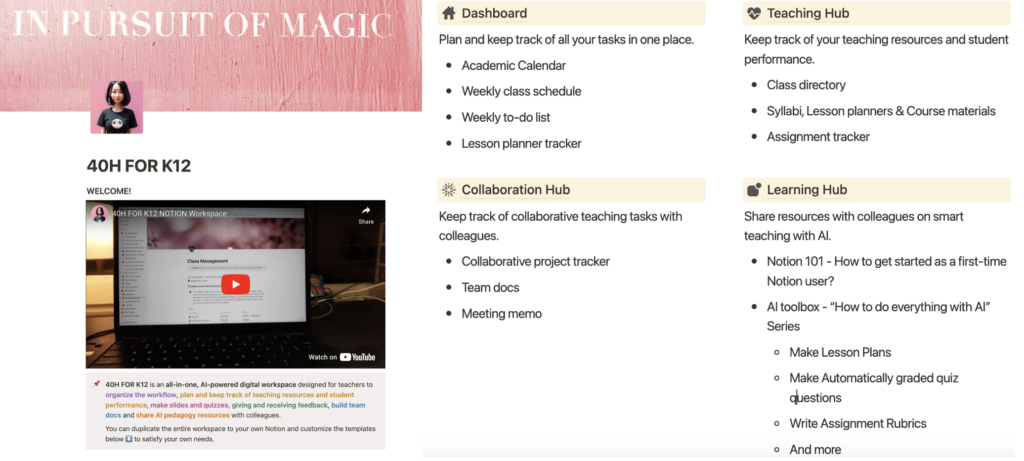
Task: Click 'AI toolbox' series list item
Action: pos(879,316)
